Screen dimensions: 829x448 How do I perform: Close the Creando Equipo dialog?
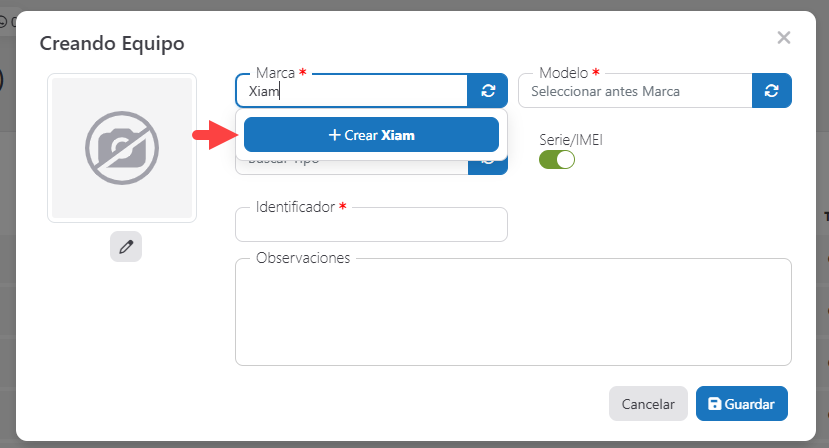pos(783,37)
